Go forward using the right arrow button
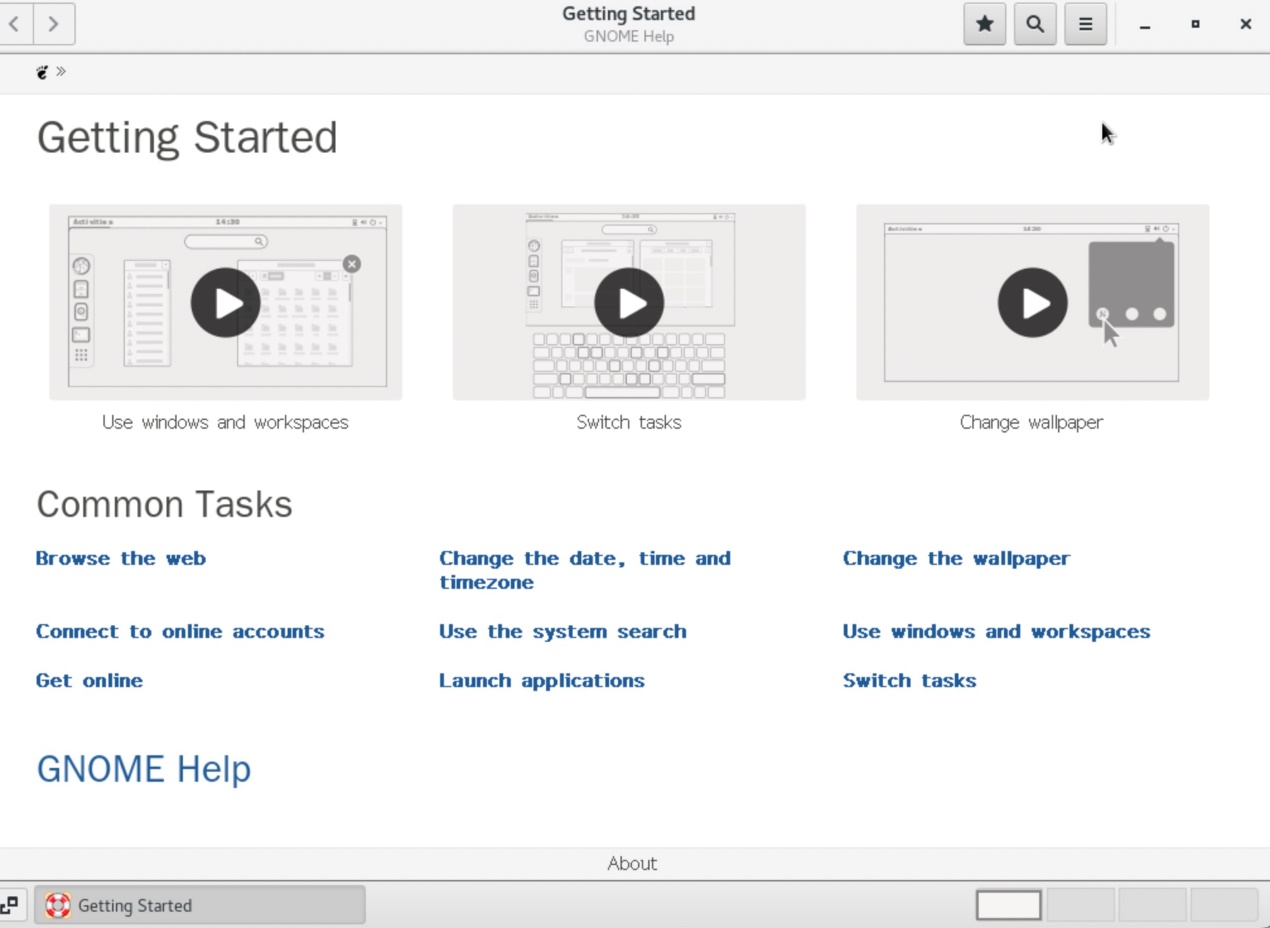 tap(54, 24)
